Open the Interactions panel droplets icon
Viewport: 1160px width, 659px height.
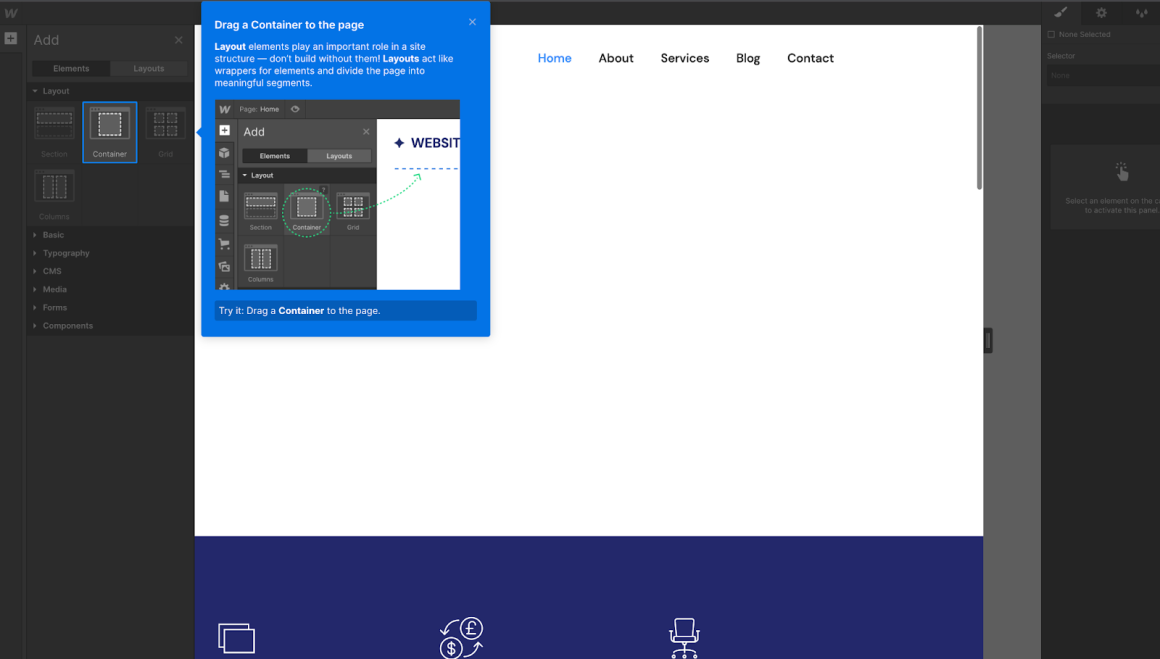pos(1143,14)
